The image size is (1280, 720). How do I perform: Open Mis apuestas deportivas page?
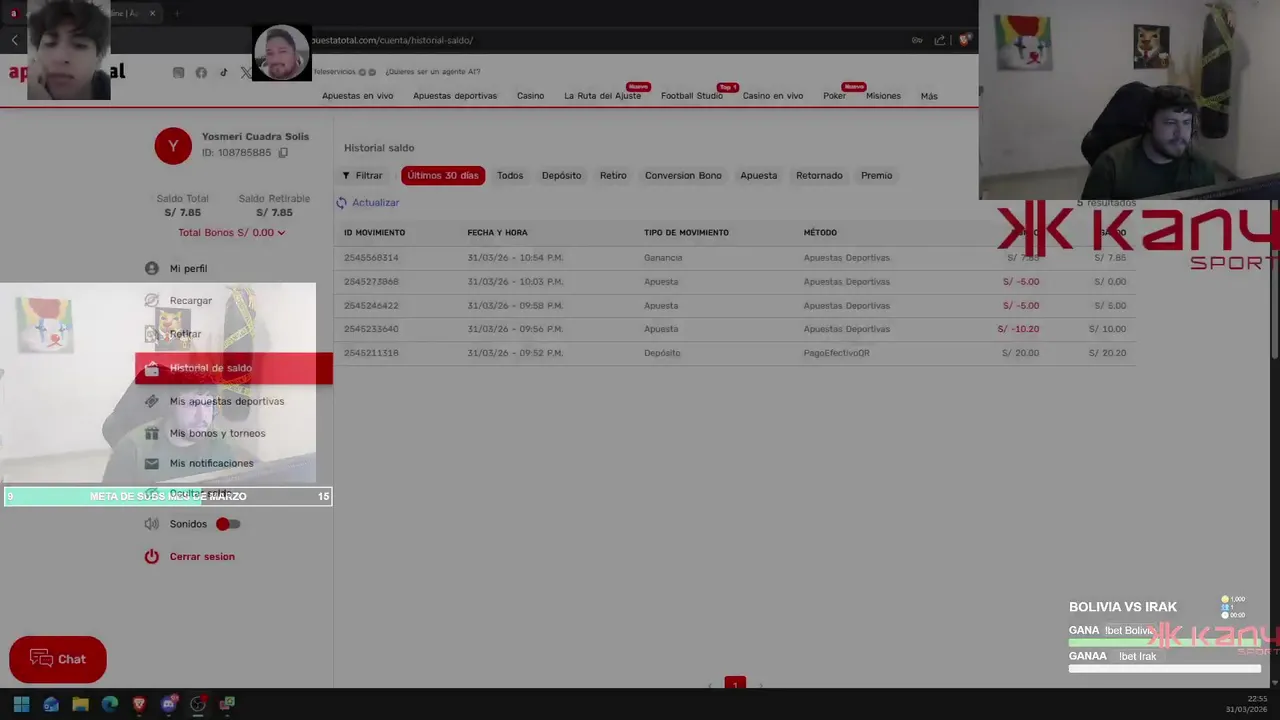pyautogui.click(x=227, y=401)
